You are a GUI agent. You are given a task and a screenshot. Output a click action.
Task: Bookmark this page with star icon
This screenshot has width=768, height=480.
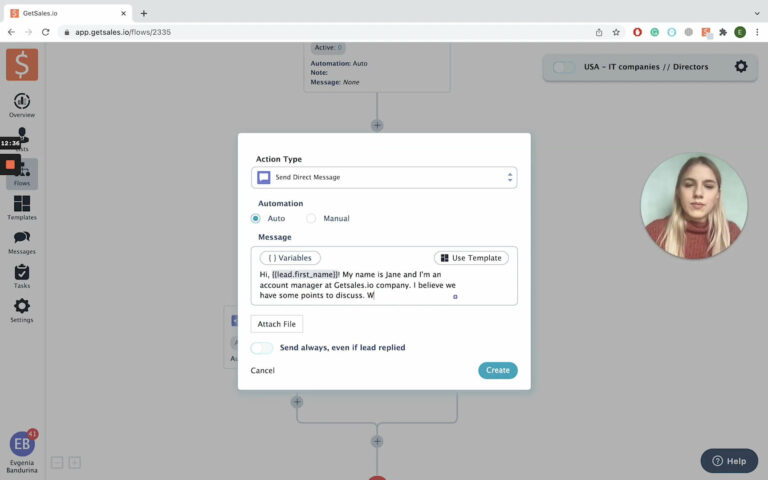(x=616, y=32)
